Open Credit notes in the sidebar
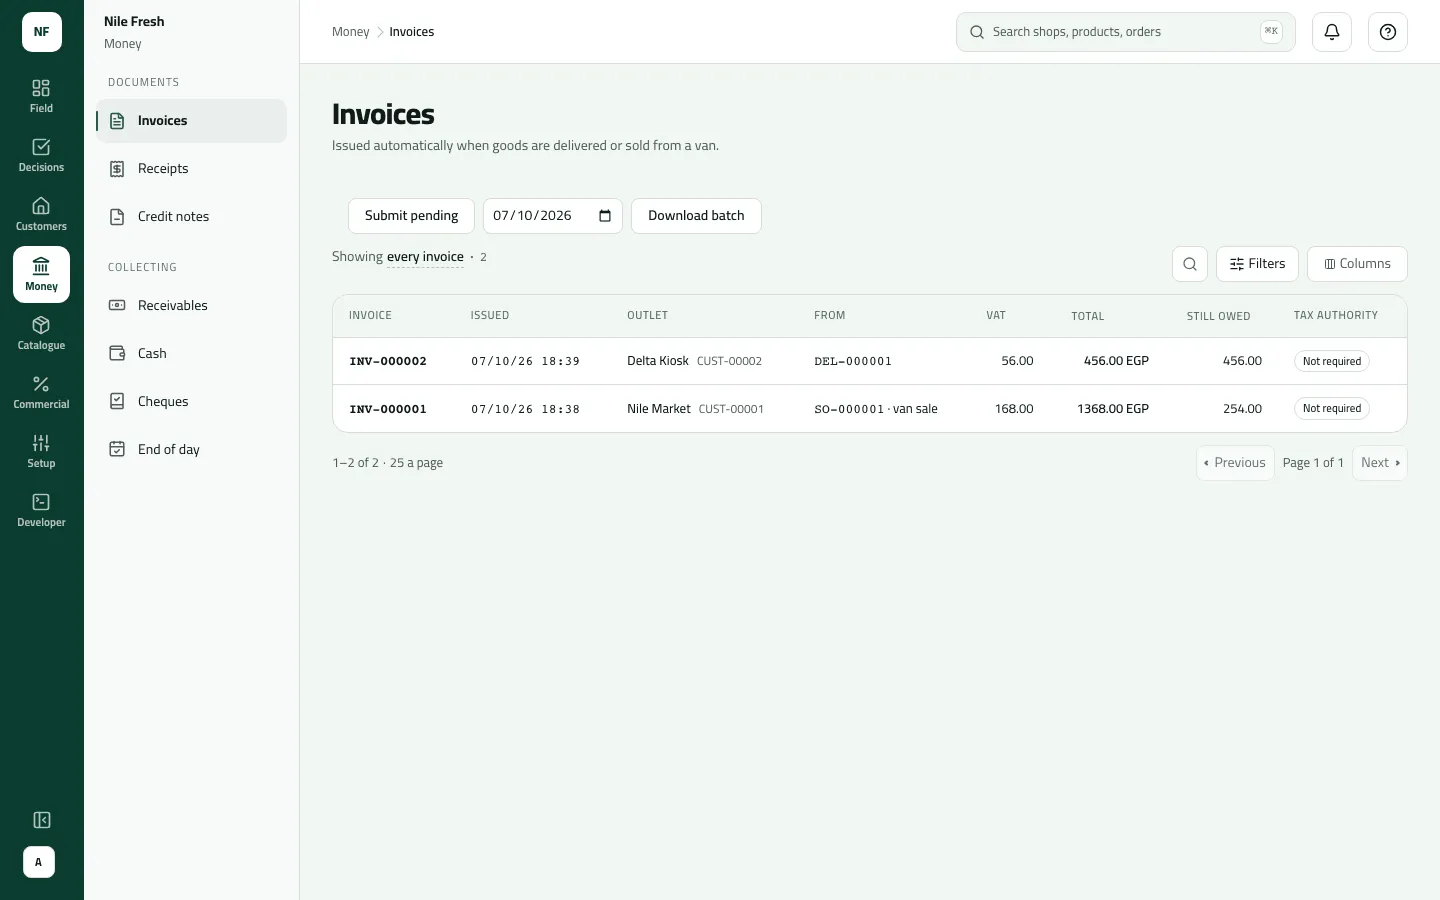 [x=191, y=217]
